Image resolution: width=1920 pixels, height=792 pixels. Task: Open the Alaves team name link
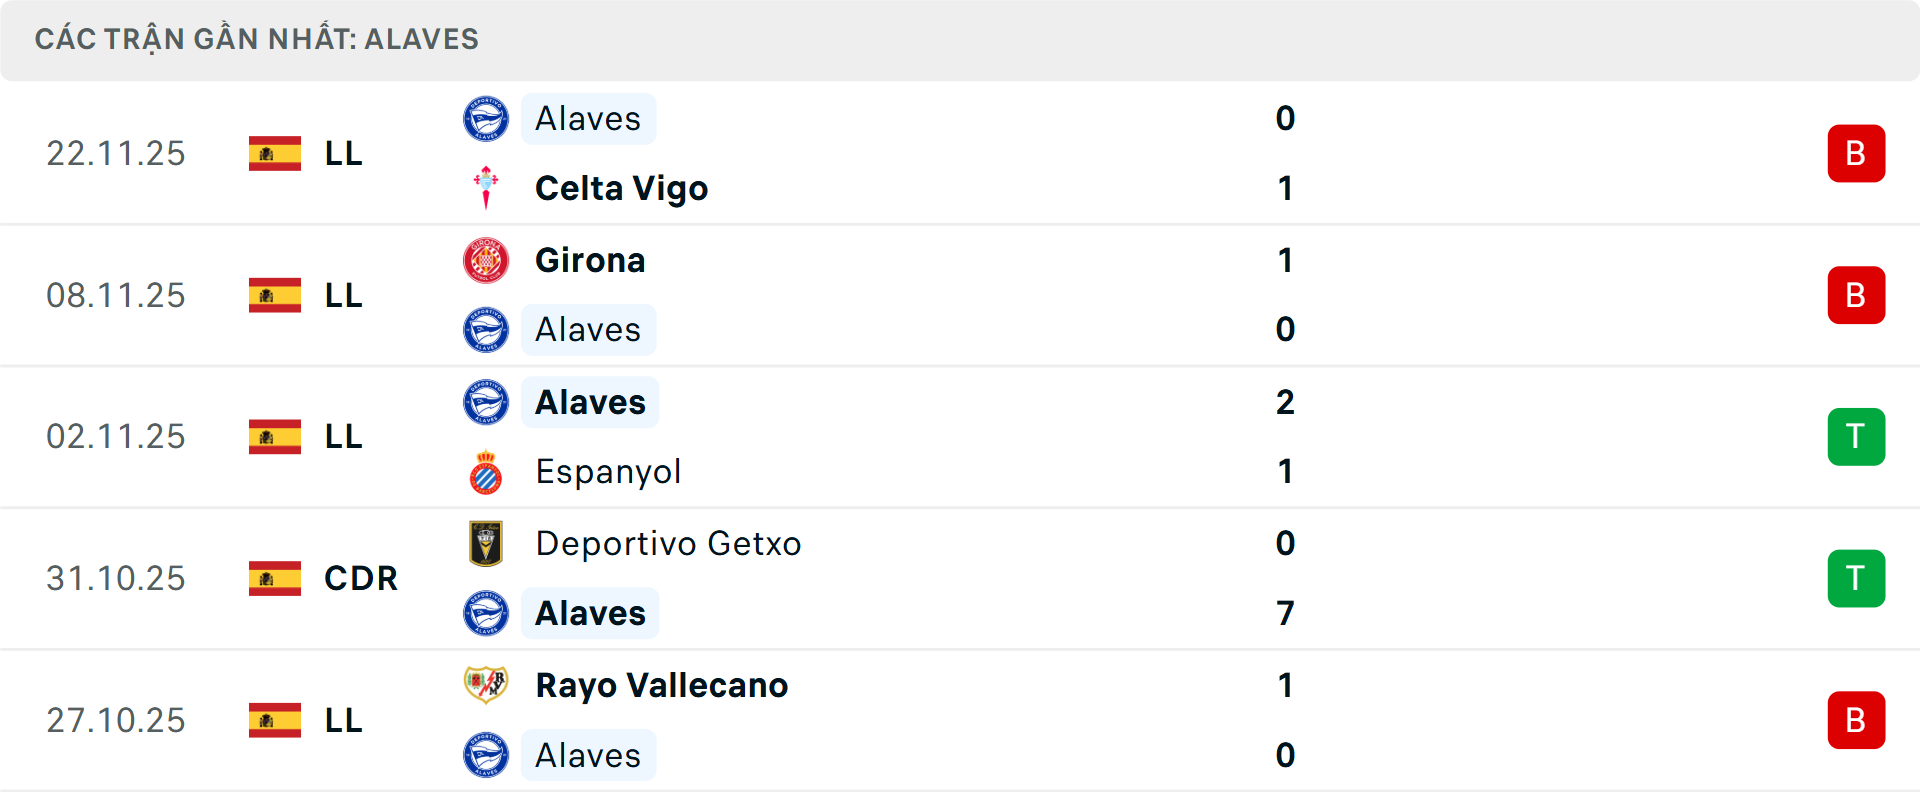588,118
